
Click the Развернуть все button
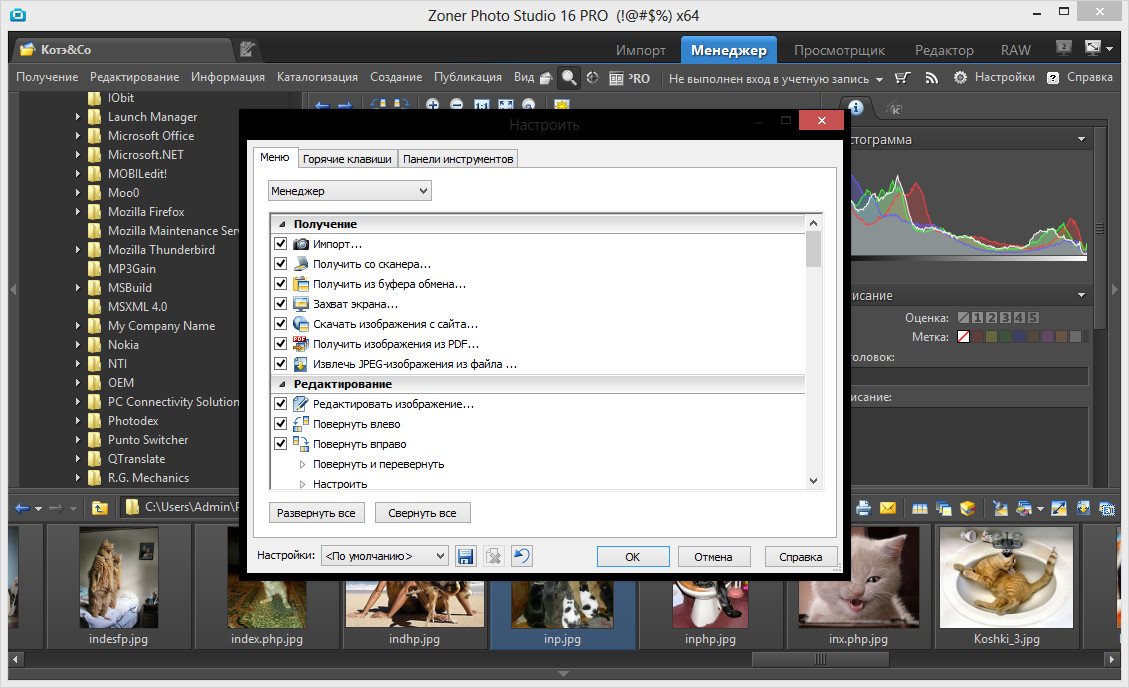coord(316,513)
